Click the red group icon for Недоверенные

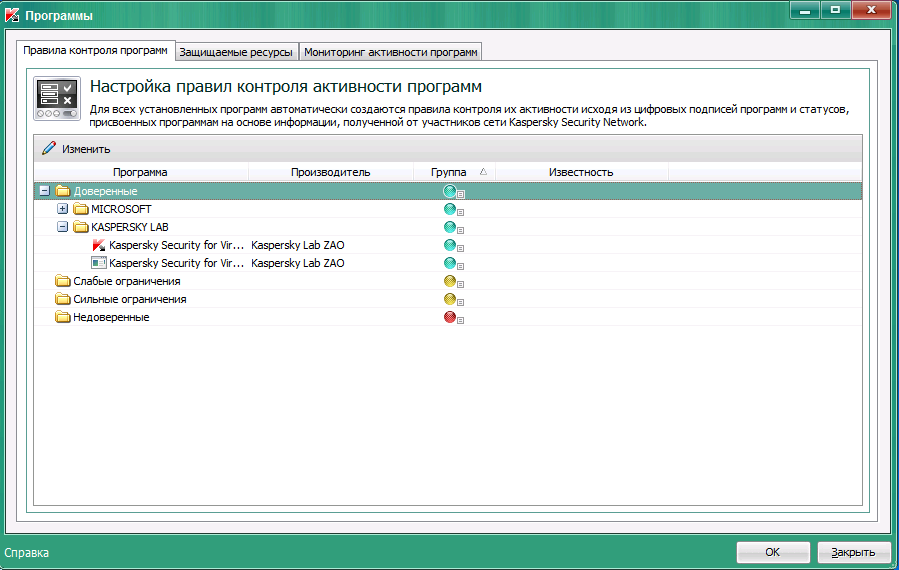point(450,317)
